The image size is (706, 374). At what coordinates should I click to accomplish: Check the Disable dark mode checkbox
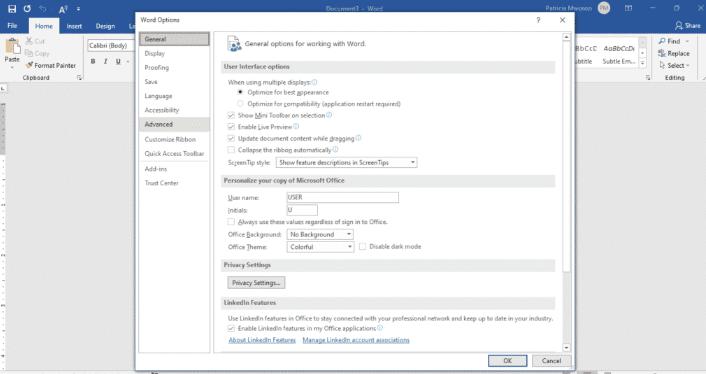tap(362, 247)
